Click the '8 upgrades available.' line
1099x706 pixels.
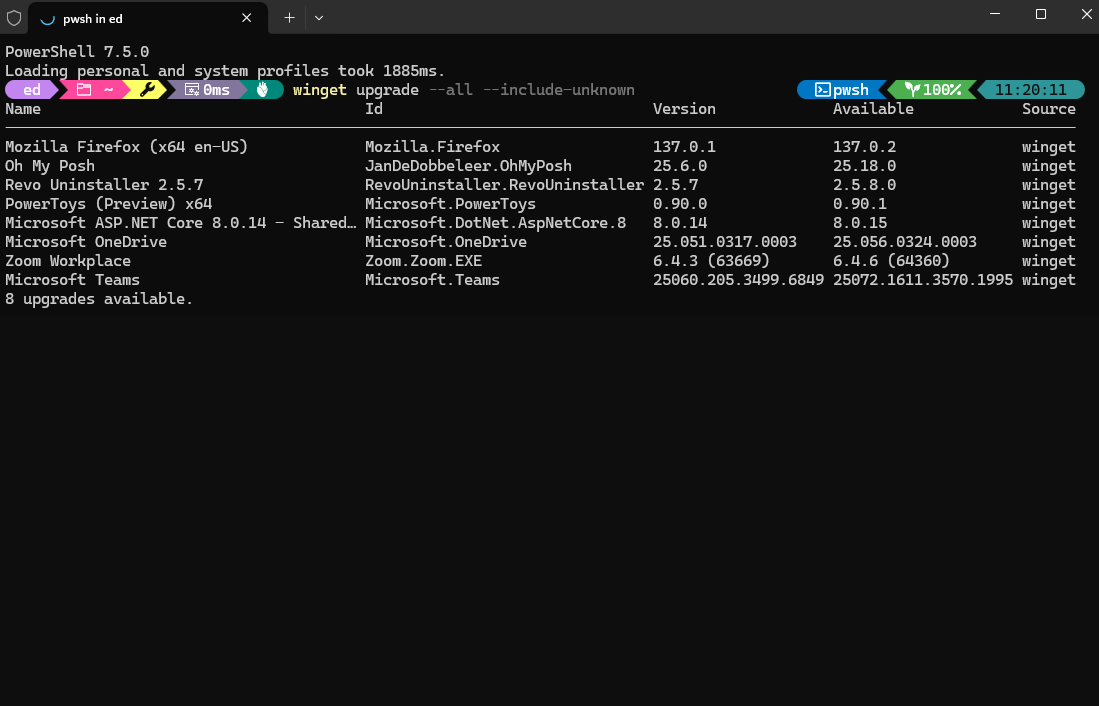[x=99, y=299]
